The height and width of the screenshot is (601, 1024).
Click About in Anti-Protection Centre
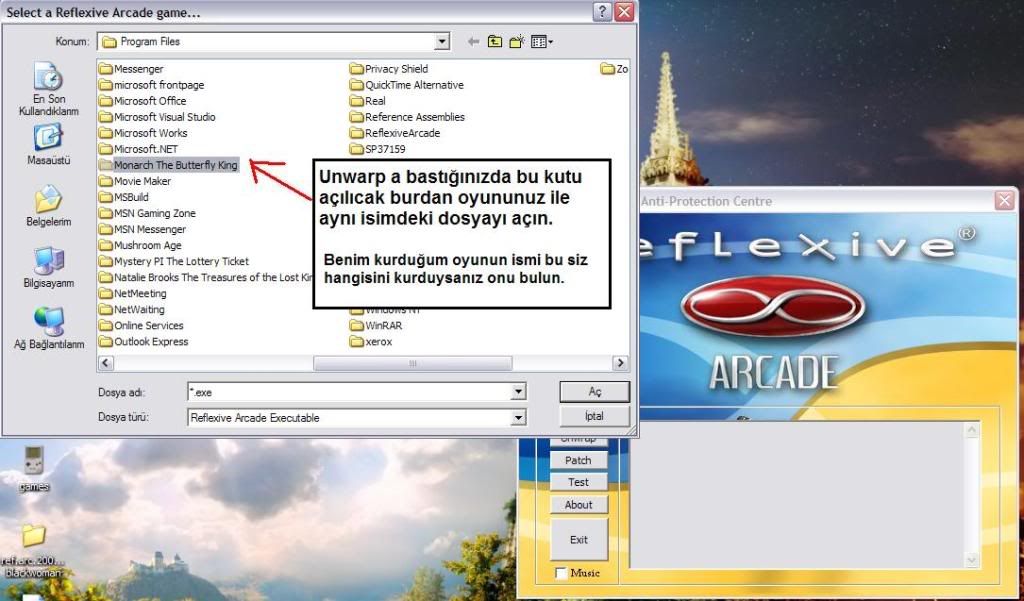coord(578,504)
